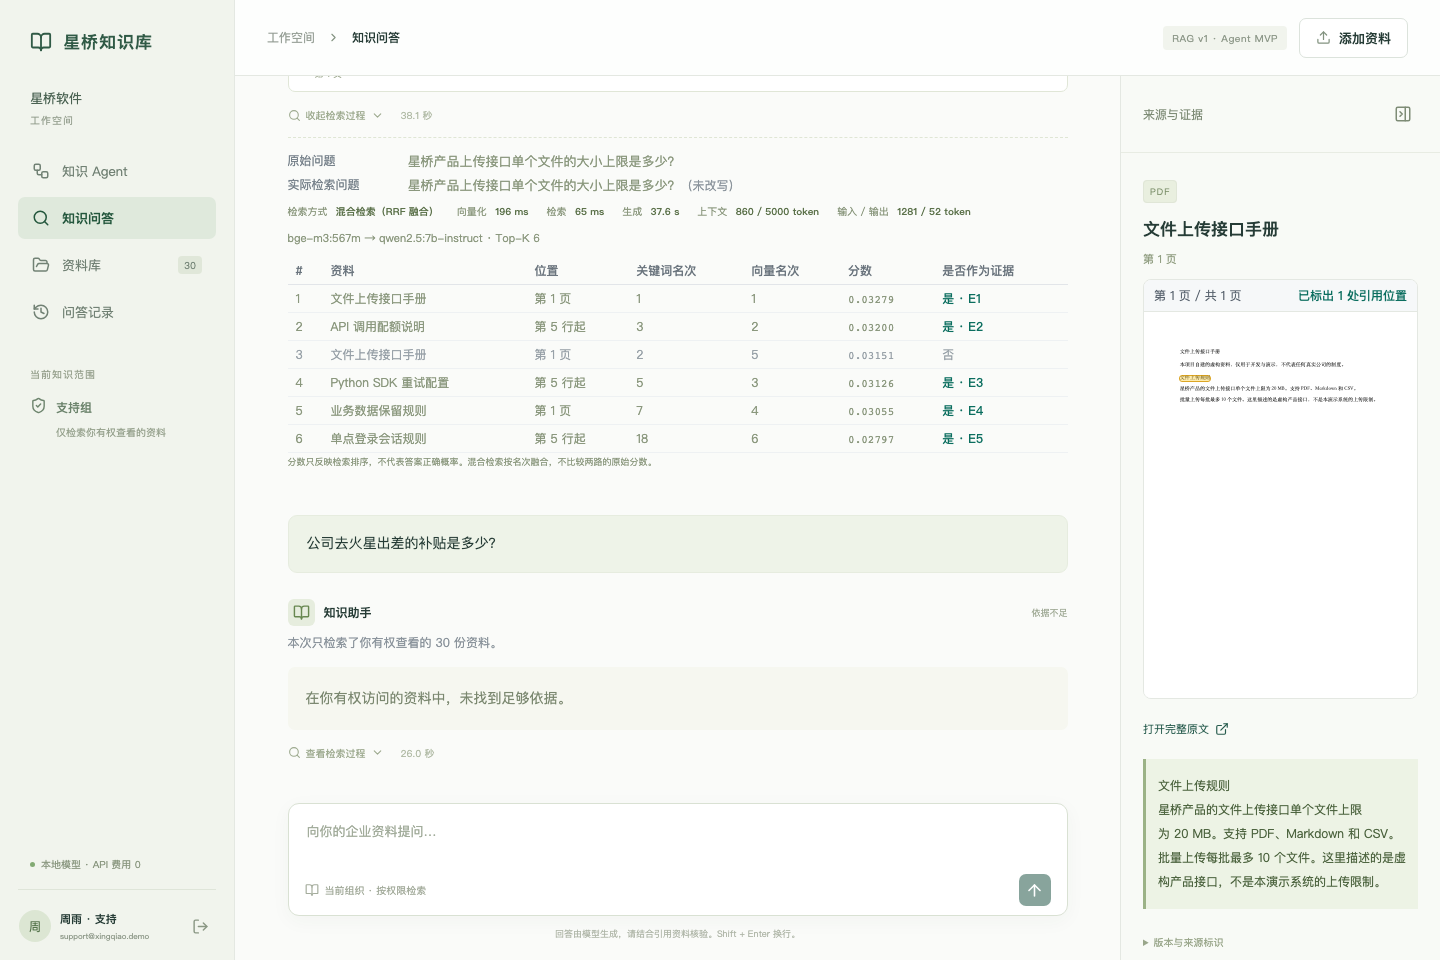
Task: Click evidence tag 是 · E5
Action: pos(962,439)
